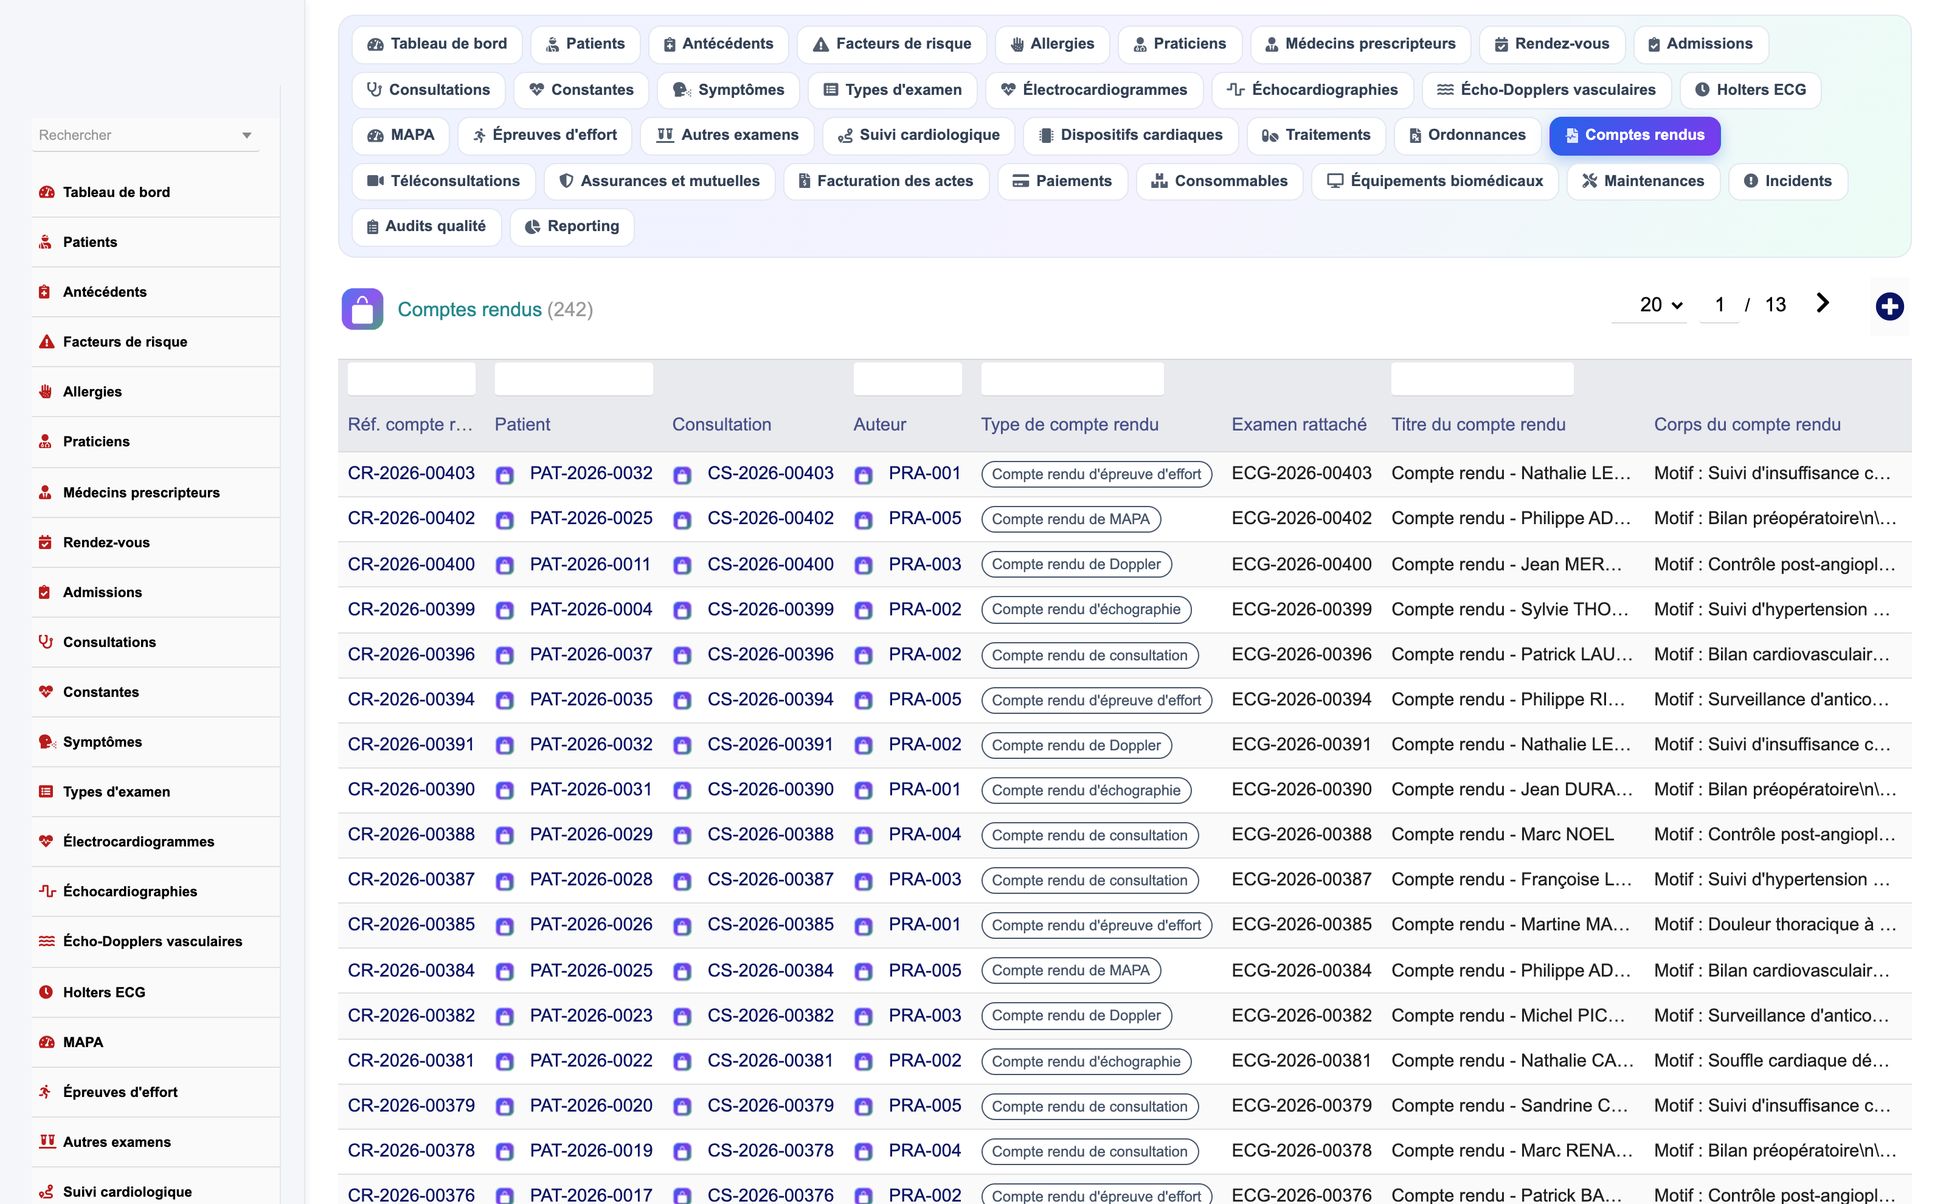1946x1204 pixels.
Task: Click the Constantes heartbeat icon in sidebar
Action: tap(46, 692)
